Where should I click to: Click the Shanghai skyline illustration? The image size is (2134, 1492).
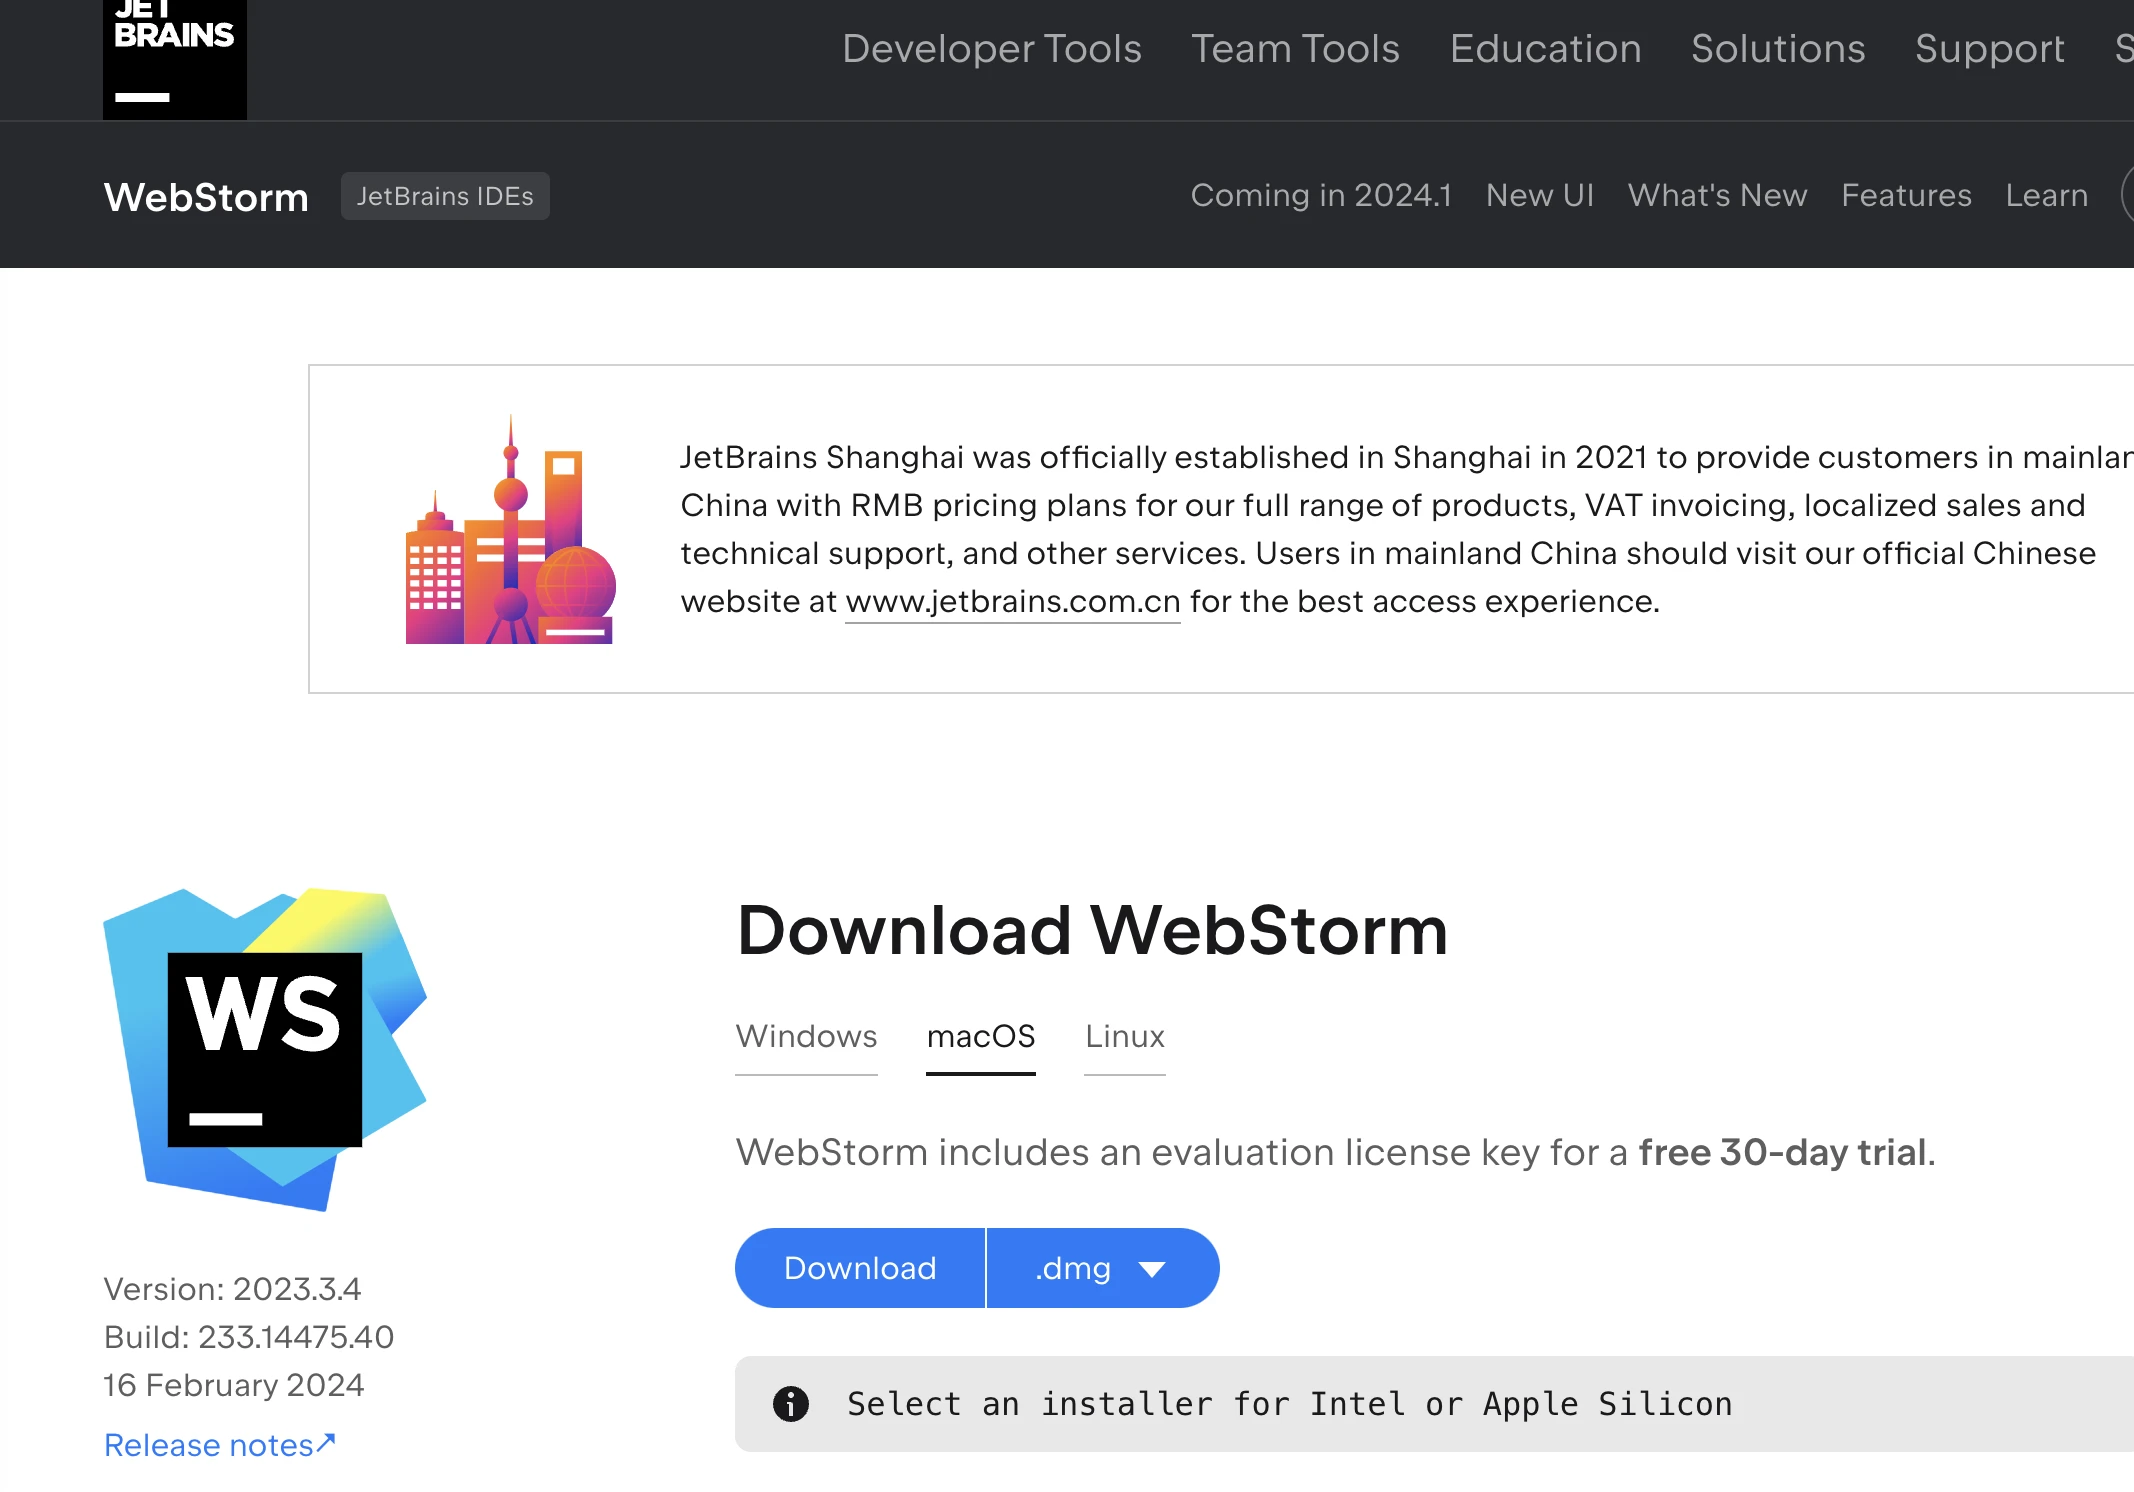(510, 529)
